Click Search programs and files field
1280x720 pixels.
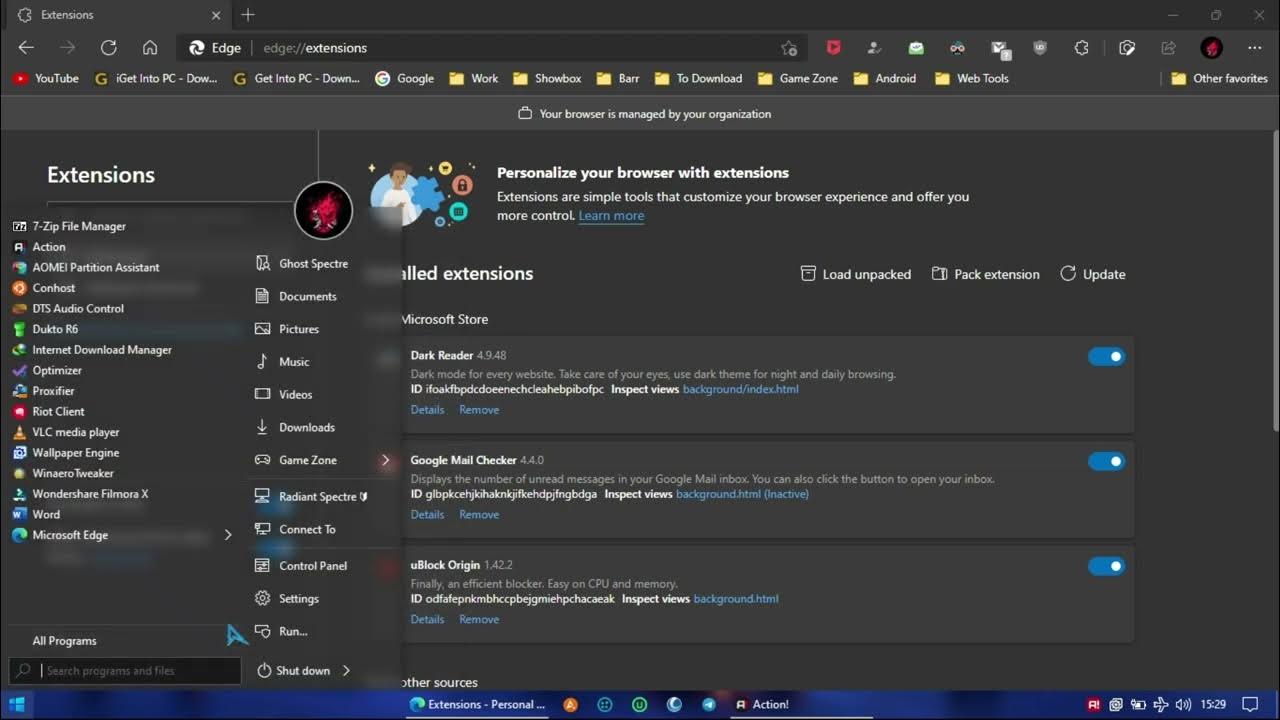click(125, 670)
